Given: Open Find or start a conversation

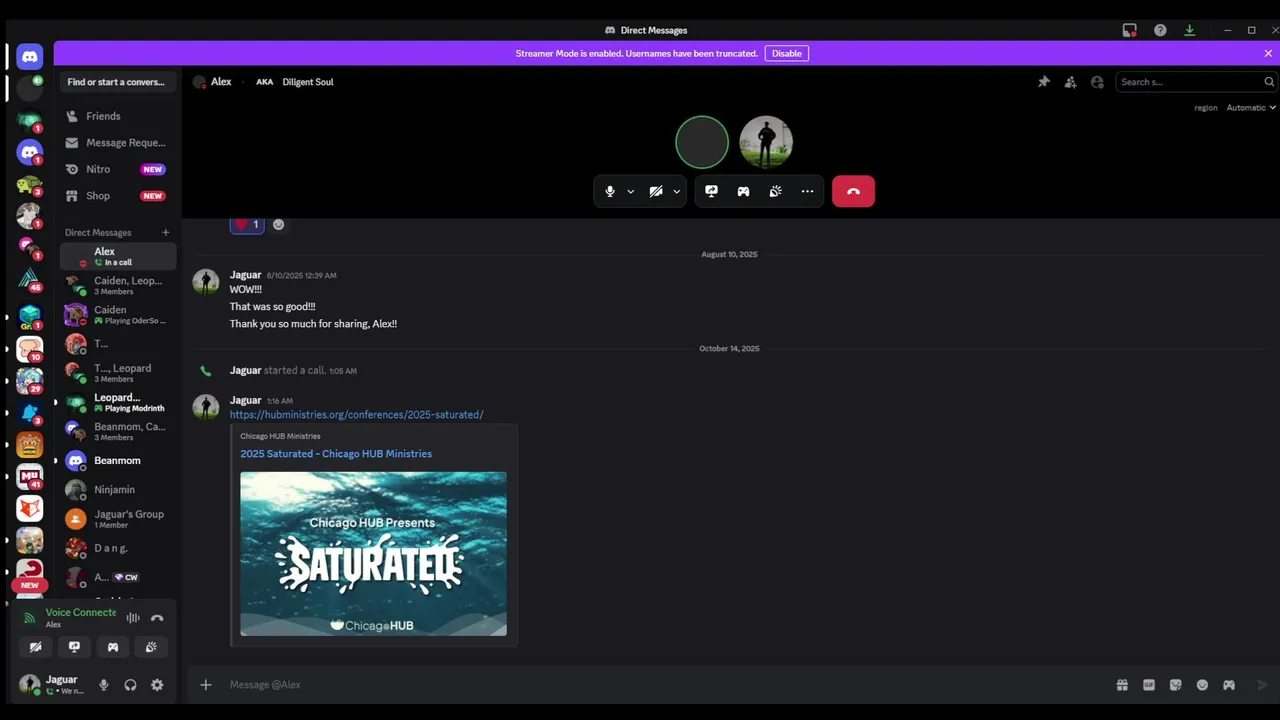Looking at the screenshot, I should pos(118,82).
